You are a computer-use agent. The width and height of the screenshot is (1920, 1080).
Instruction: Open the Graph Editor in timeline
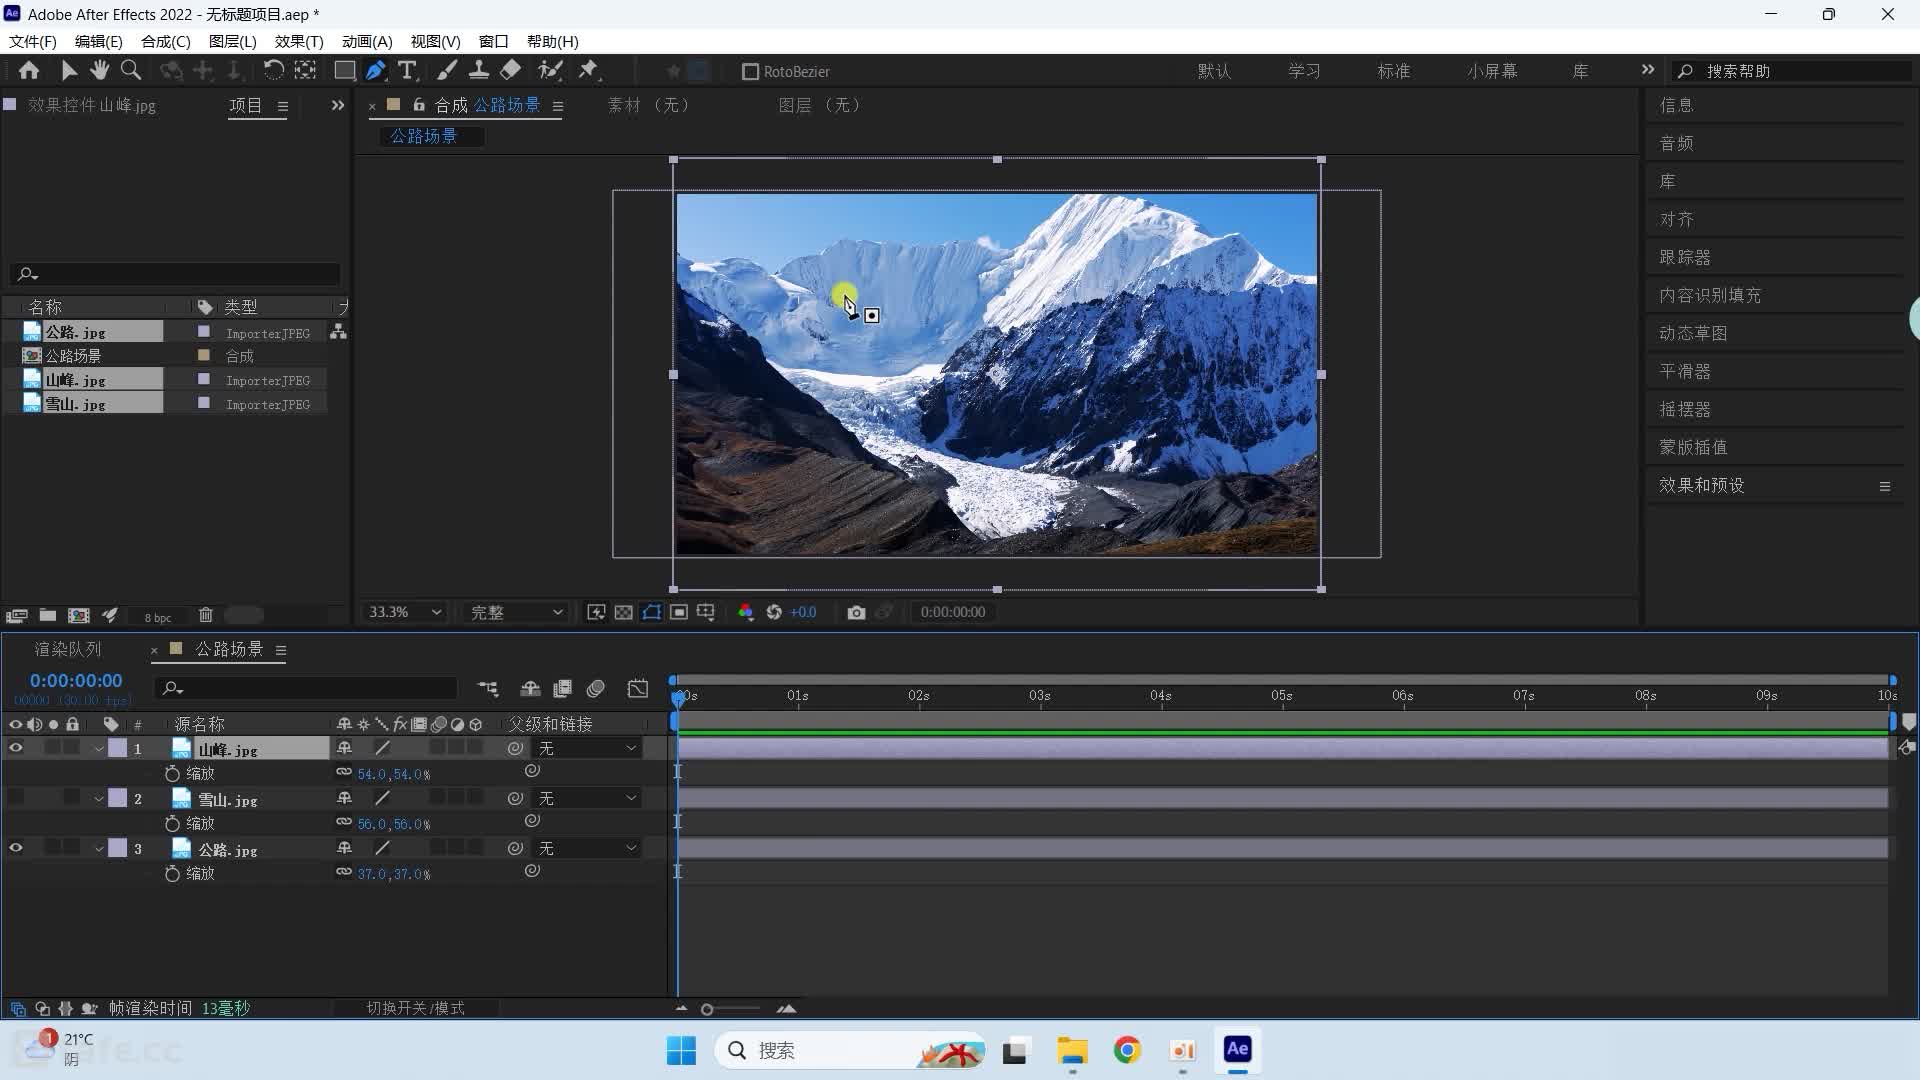click(x=638, y=689)
